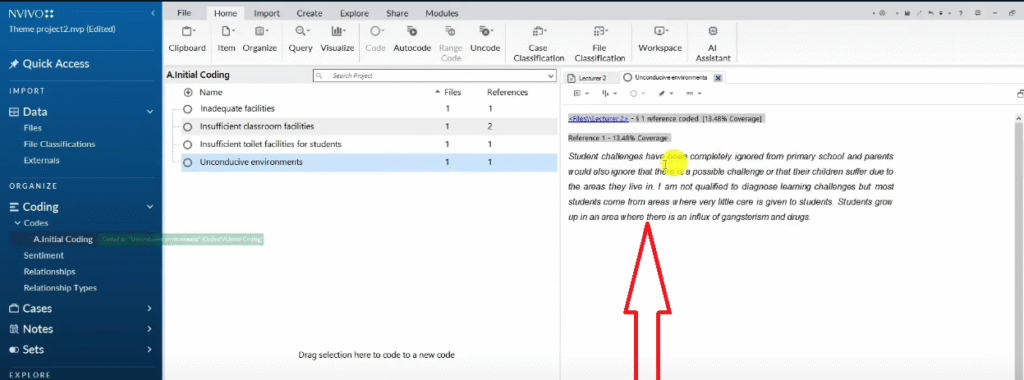The image size is (1024, 380).
Task: Click the Quick Access pin item
Action: tap(49, 64)
